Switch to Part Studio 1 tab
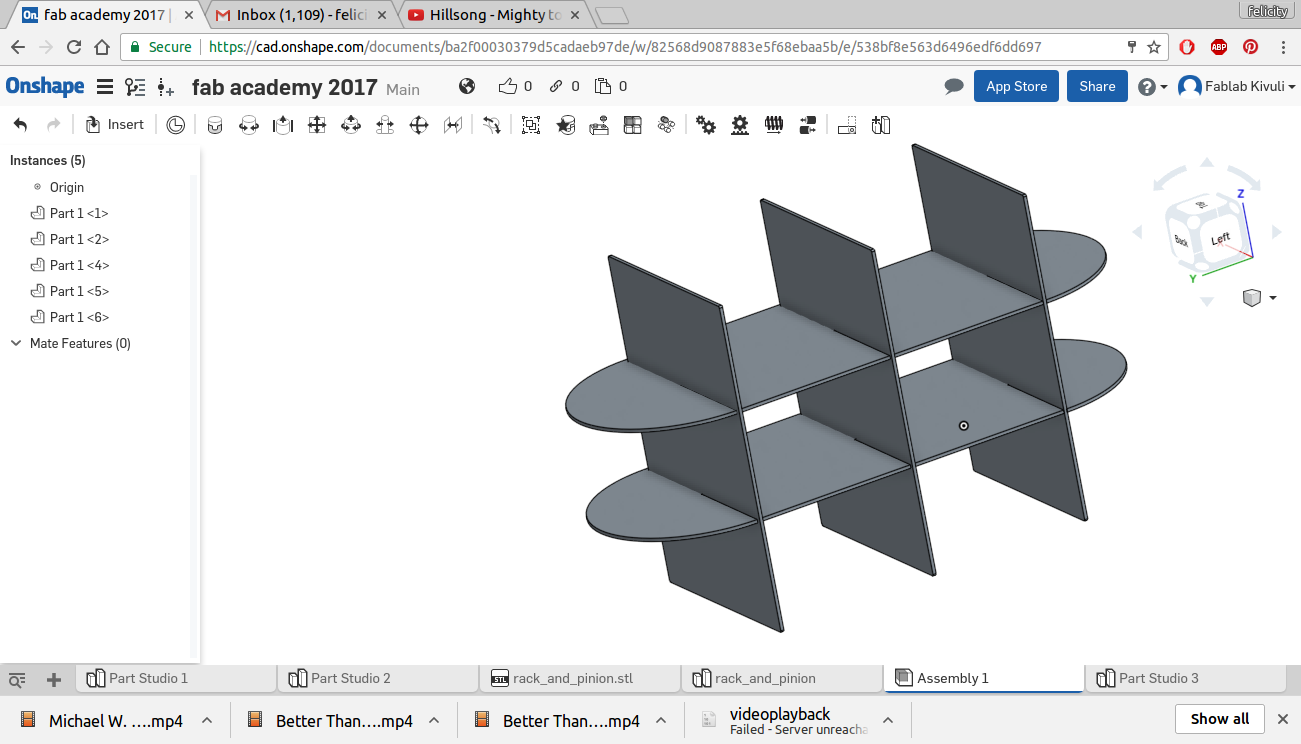This screenshot has height=744, width=1301. (176, 678)
